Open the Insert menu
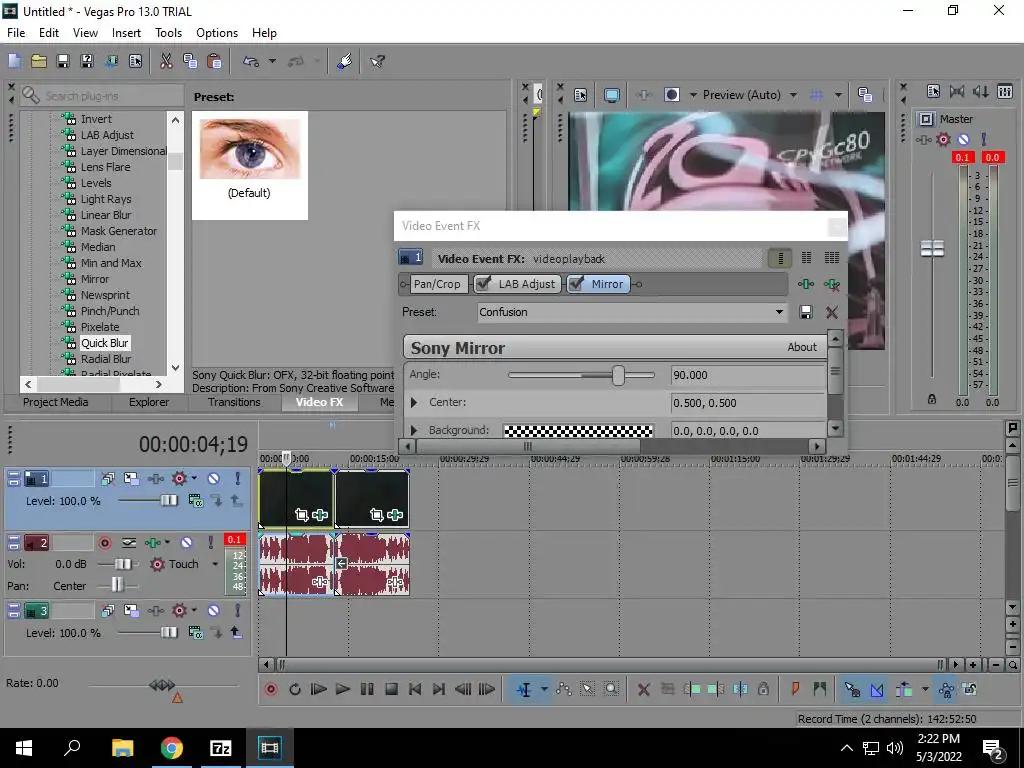The height and width of the screenshot is (768, 1024). coord(126,33)
